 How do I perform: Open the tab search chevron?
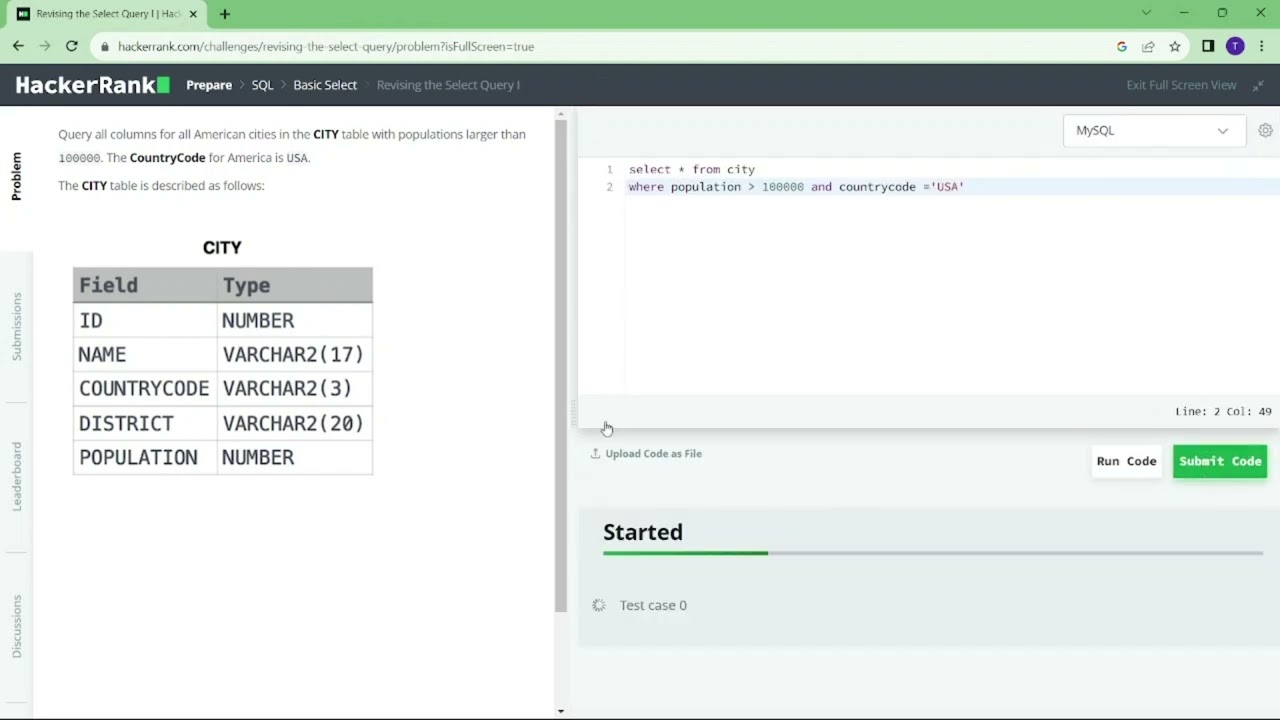click(1146, 13)
